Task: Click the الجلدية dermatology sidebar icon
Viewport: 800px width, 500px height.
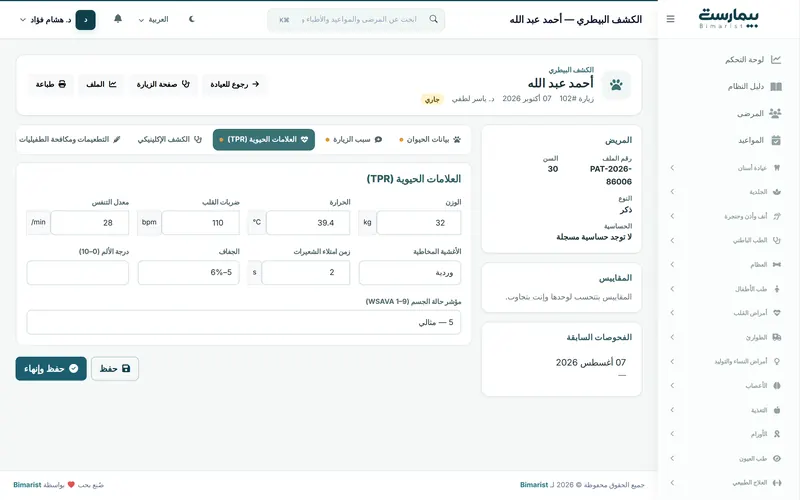Action: point(777,192)
